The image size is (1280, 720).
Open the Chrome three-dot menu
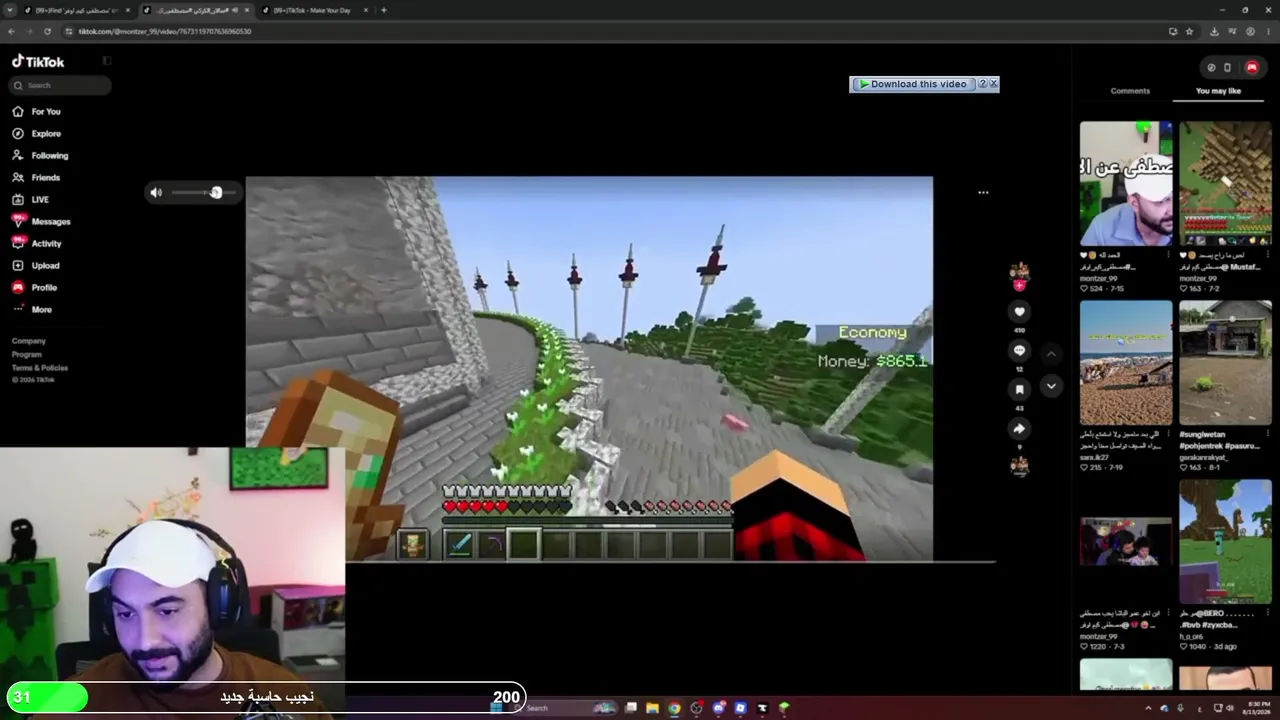click(1268, 31)
